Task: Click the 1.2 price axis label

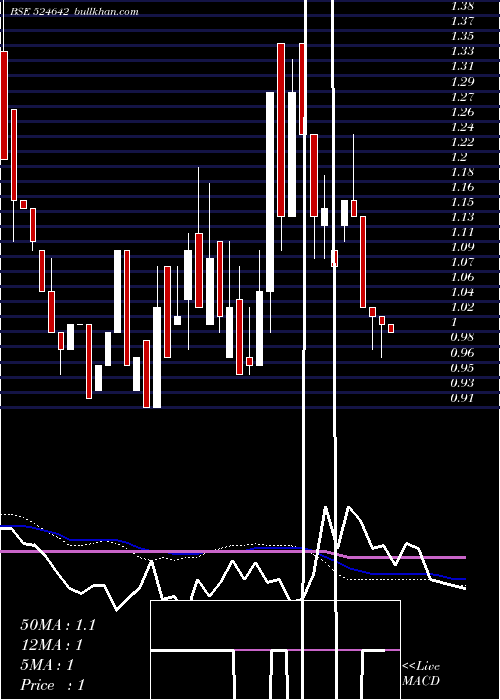Action: coord(459,157)
